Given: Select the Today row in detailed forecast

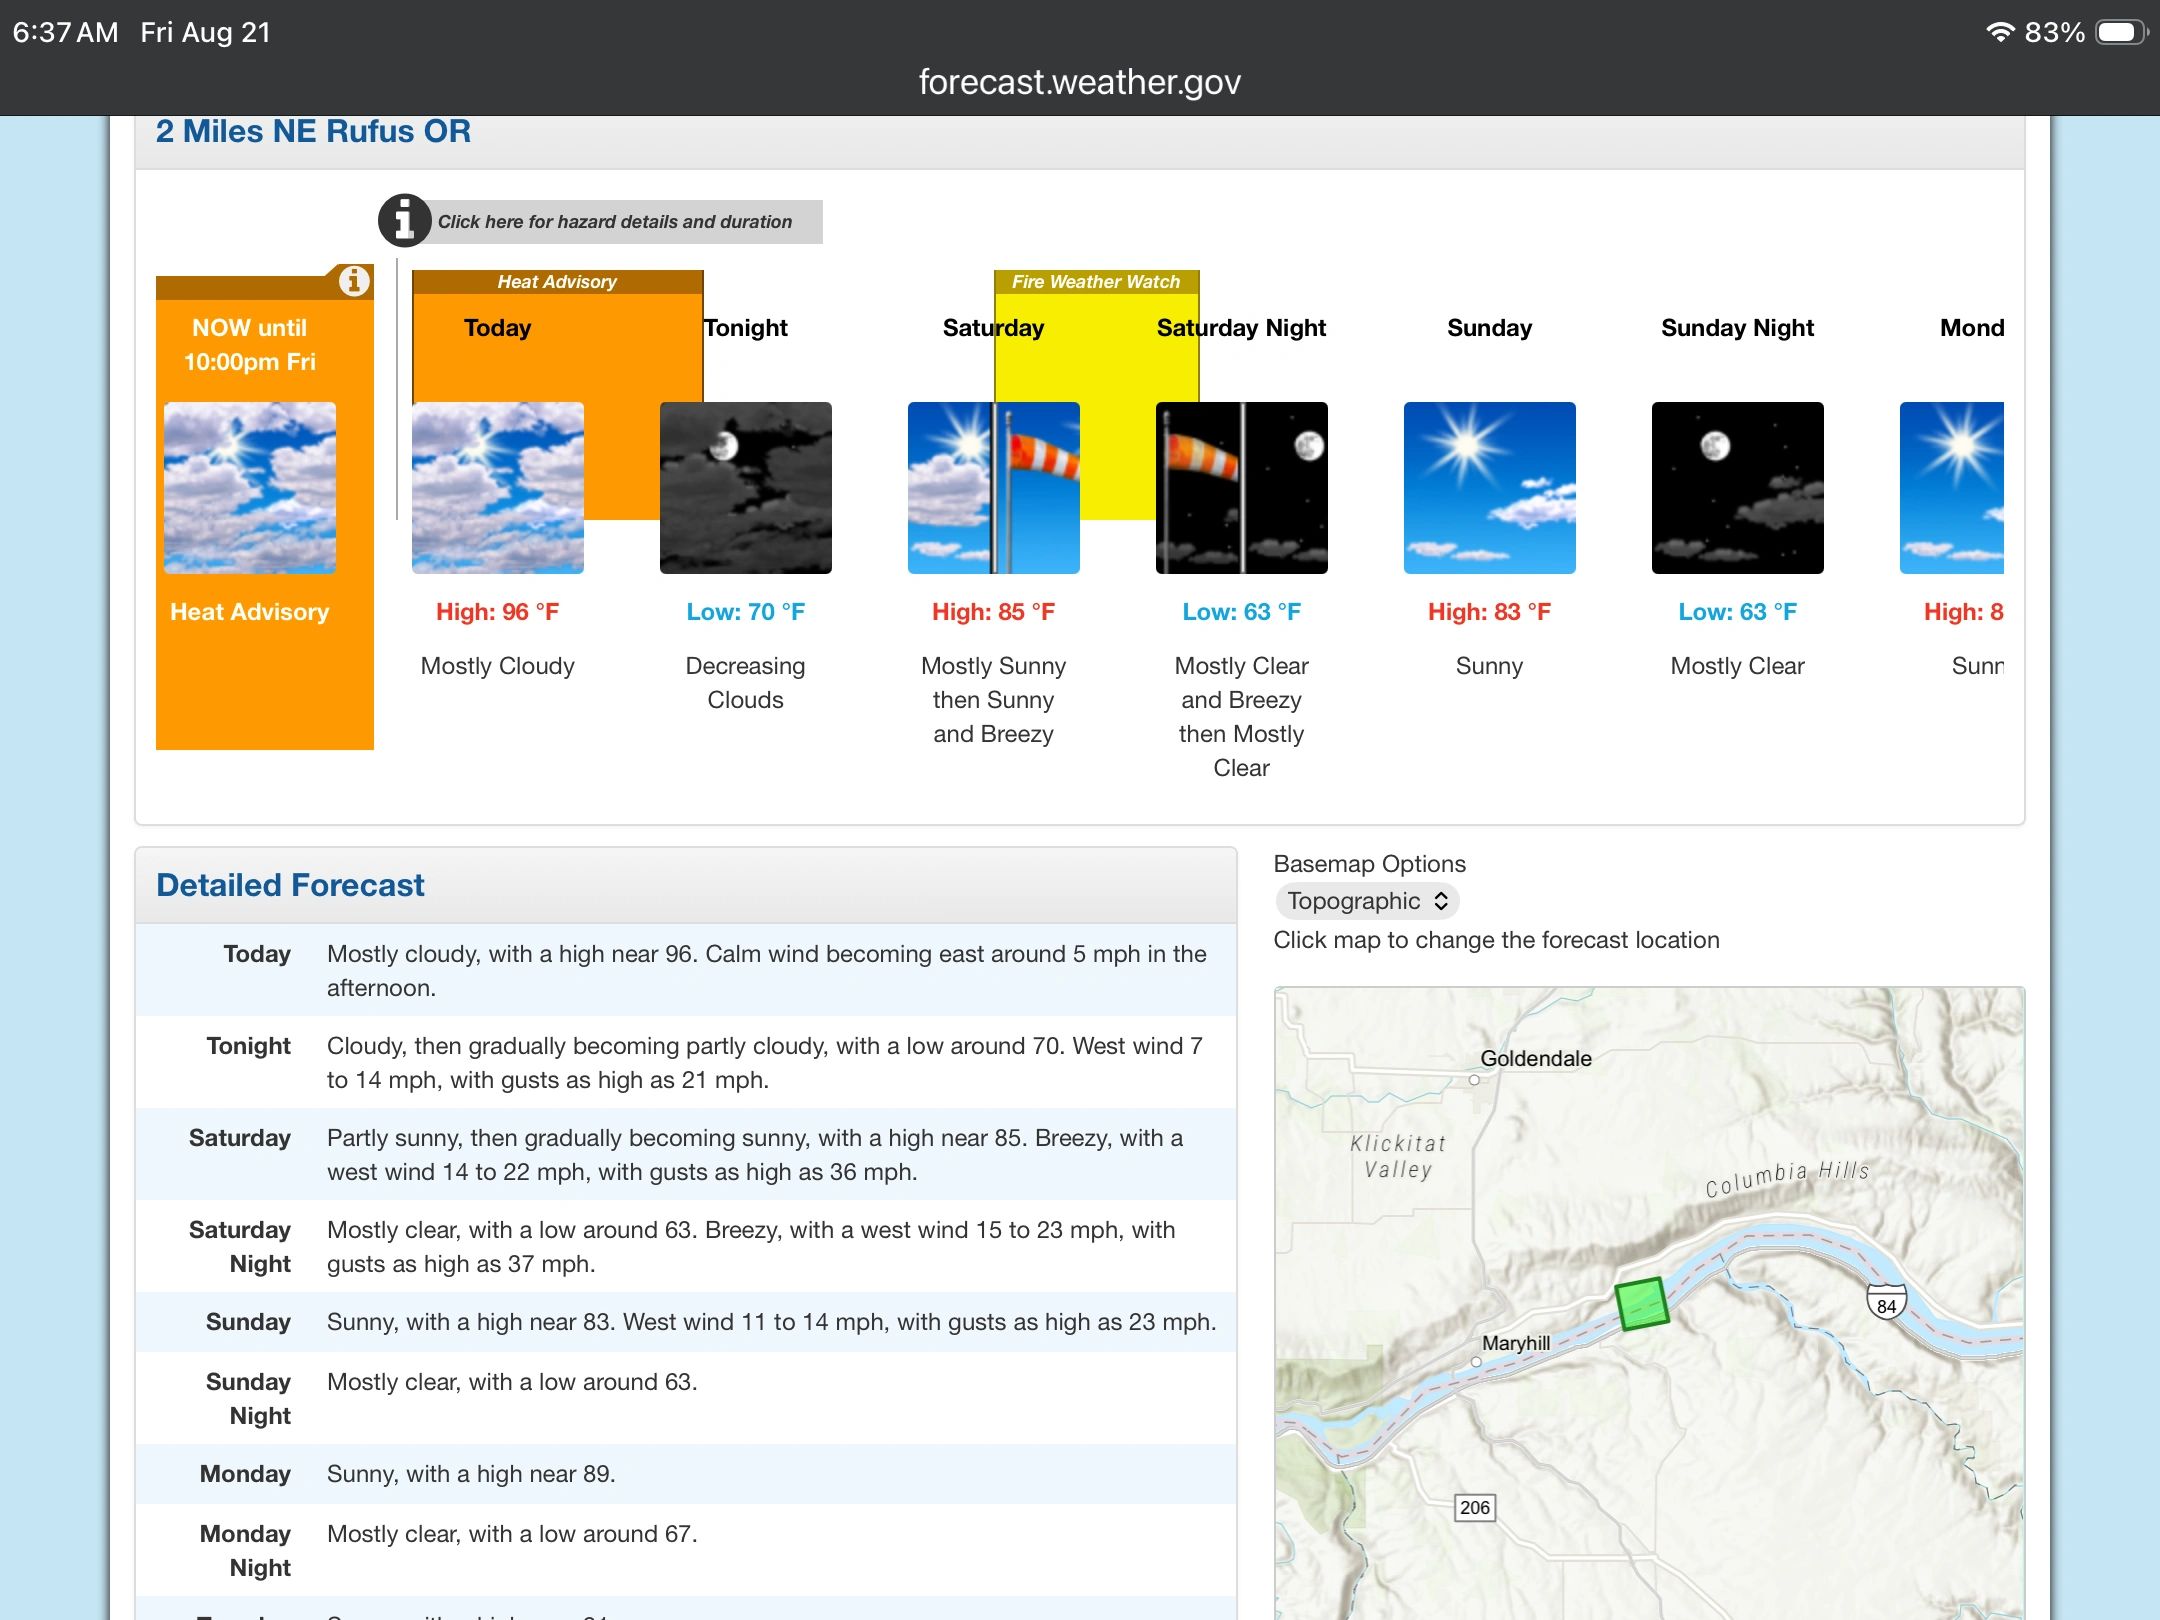Looking at the screenshot, I should pos(686,970).
